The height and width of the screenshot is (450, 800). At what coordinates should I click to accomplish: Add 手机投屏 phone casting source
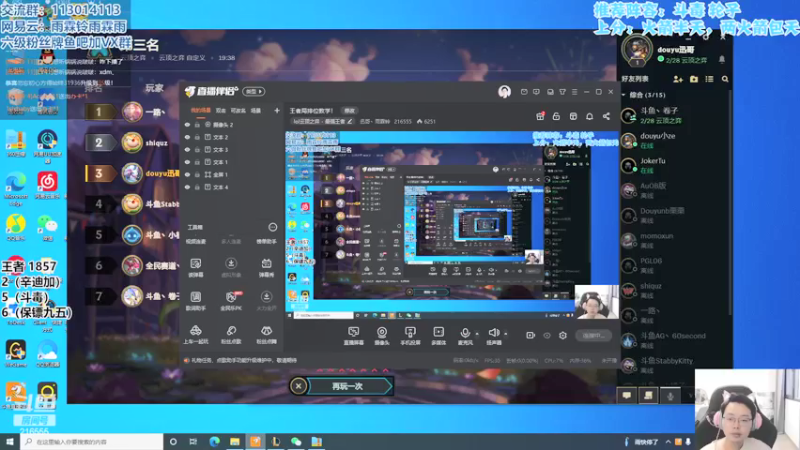410,336
